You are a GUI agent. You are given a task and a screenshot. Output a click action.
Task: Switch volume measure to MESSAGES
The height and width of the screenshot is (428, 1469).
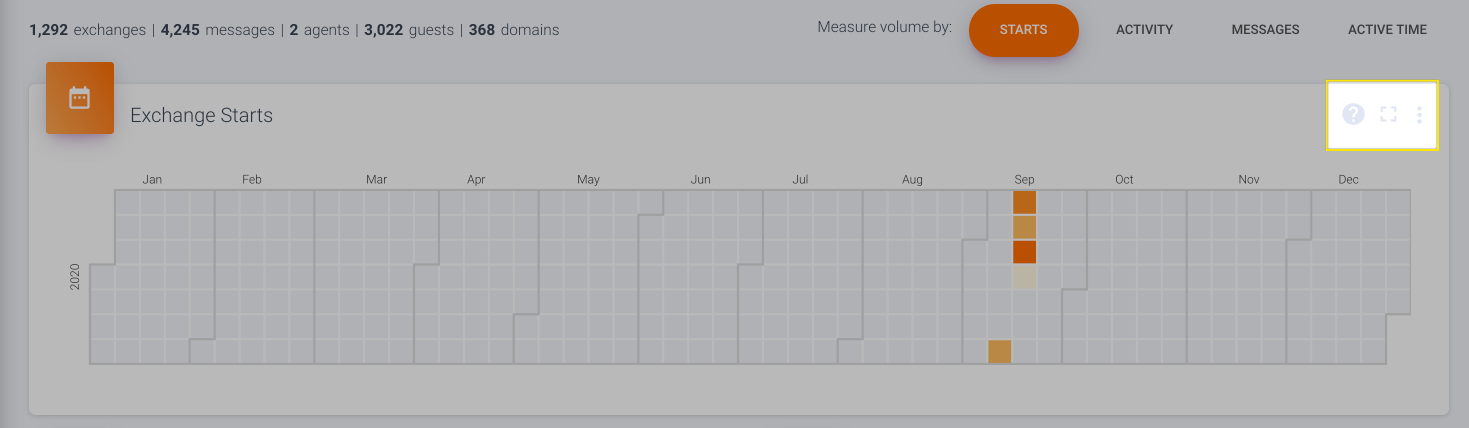click(x=1265, y=30)
